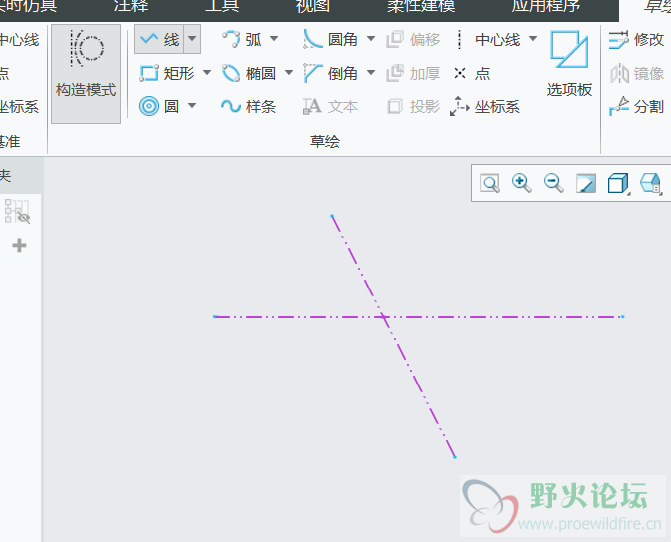
Task: Open the Line (线) tool dropdown arrow
Action: [192, 39]
